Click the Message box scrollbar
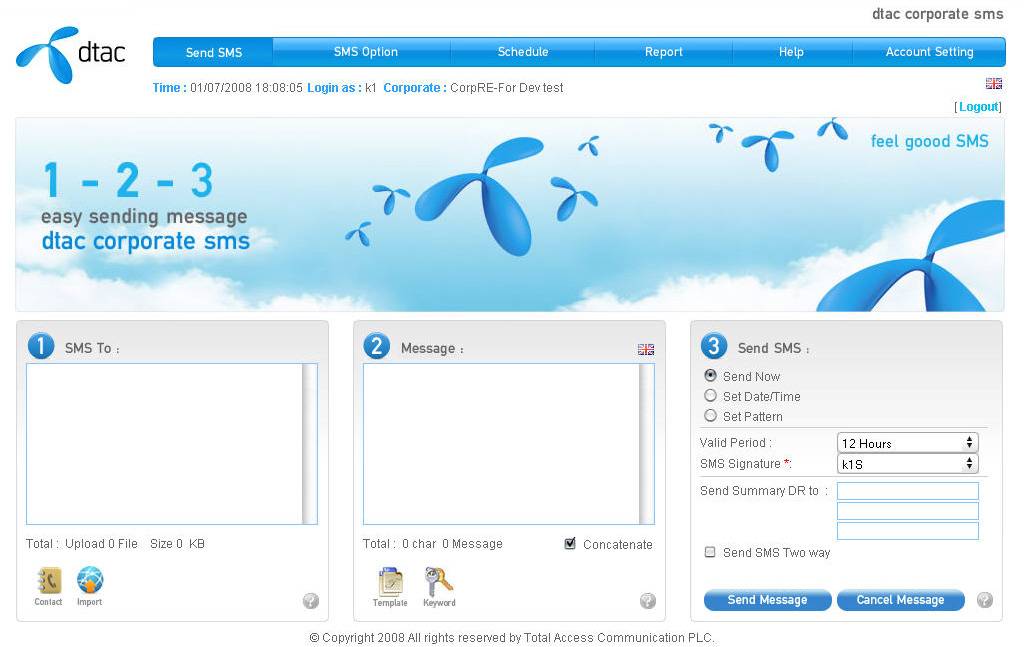Viewport: 1024px width, 647px height. [x=647, y=444]
